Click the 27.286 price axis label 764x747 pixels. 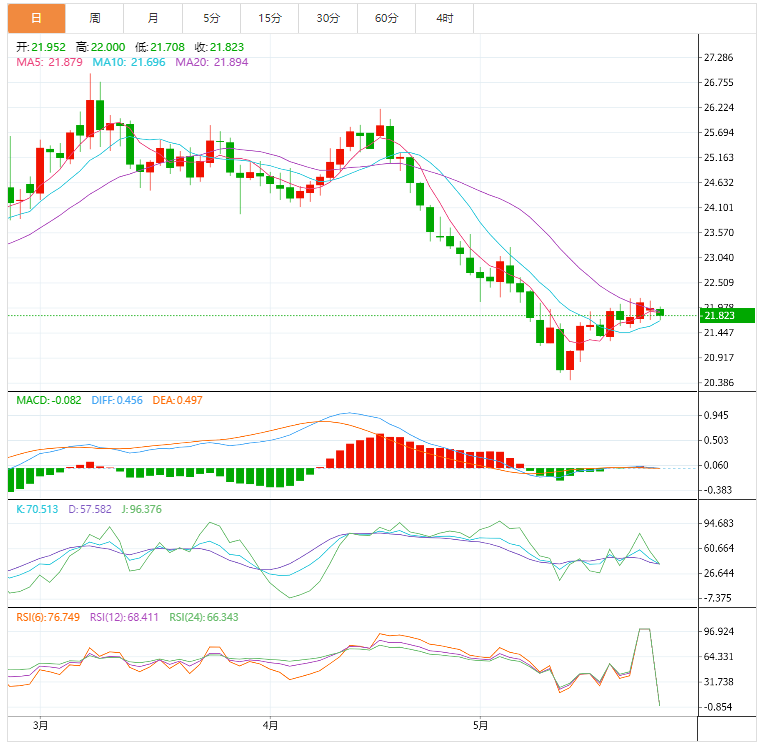(719, 57)
